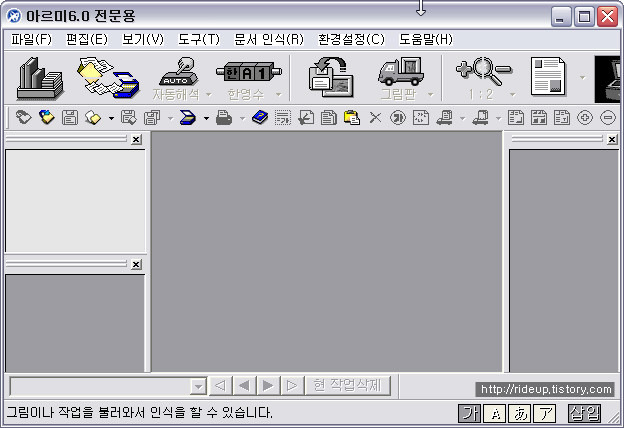Expand dropdown arrow beside small blue scanner

[206, 118]
